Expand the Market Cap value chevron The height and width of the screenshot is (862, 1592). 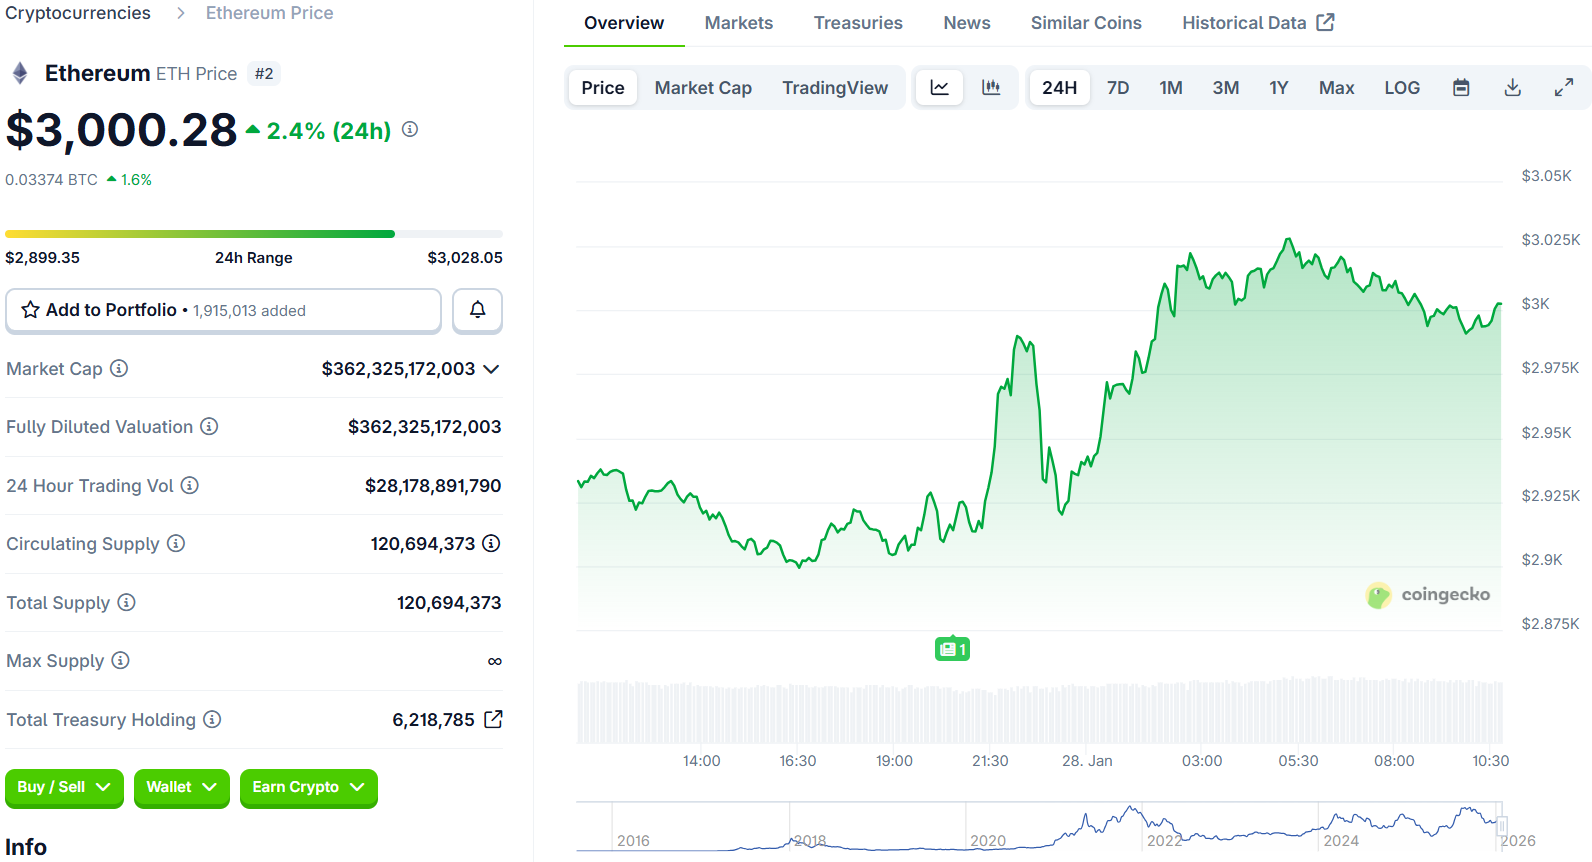point(491,369)
